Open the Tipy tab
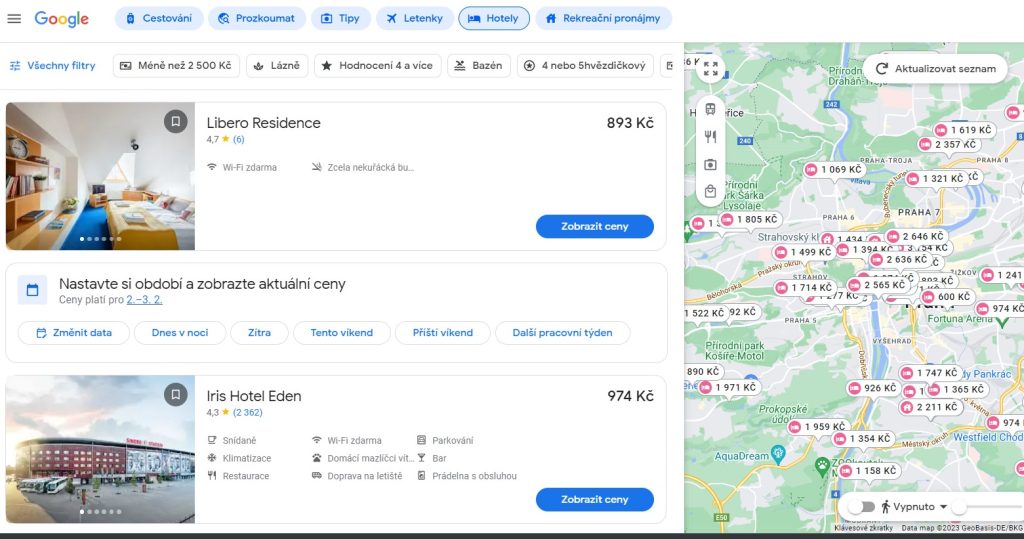Image resolution: width=1024 pixels, height=539 pixels. click(340, 18)
